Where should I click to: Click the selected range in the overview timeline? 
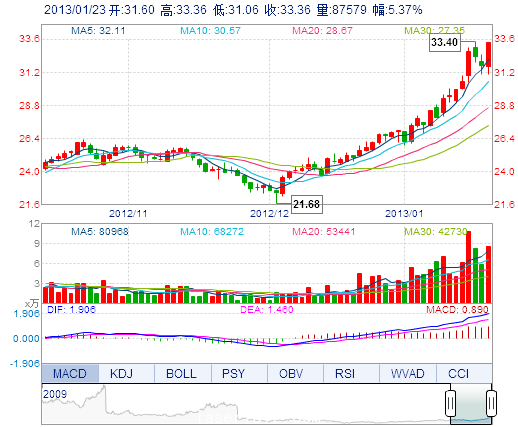(x=471, y=403)
